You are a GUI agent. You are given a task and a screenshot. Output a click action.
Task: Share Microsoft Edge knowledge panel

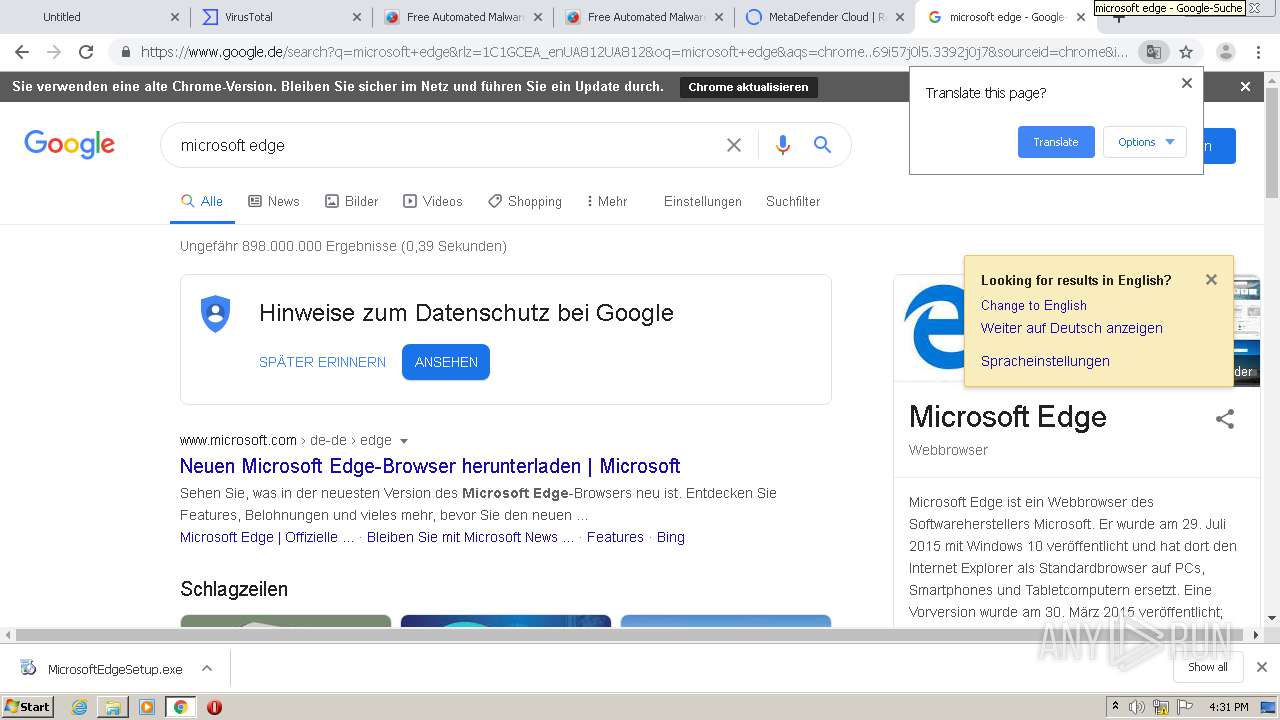[x=1225, y=419]
